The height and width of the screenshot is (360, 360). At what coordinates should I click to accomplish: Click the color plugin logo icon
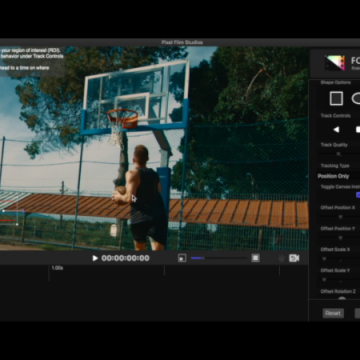pos(335,63)
